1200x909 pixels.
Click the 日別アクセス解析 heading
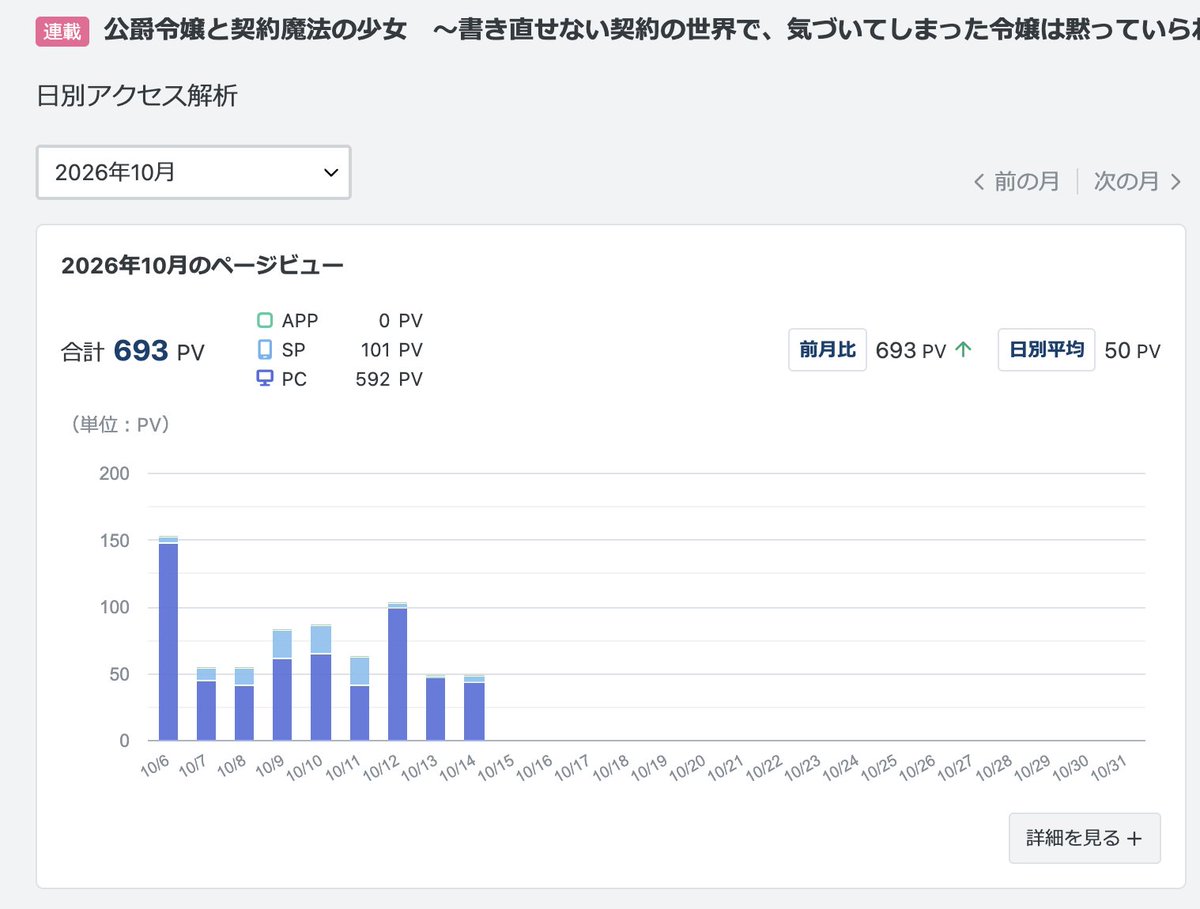click(x=137, y=96)
